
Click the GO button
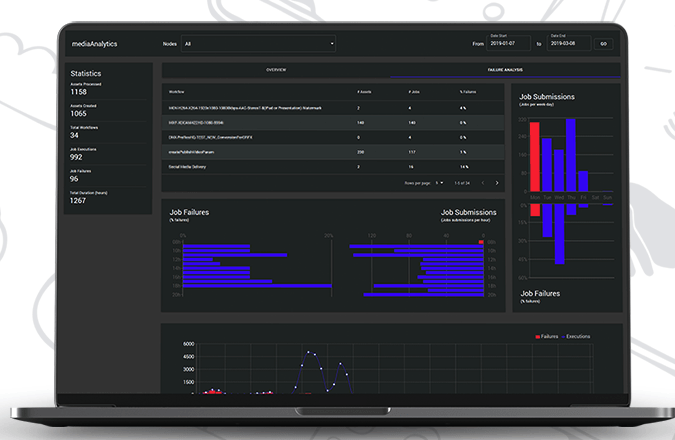604,43
